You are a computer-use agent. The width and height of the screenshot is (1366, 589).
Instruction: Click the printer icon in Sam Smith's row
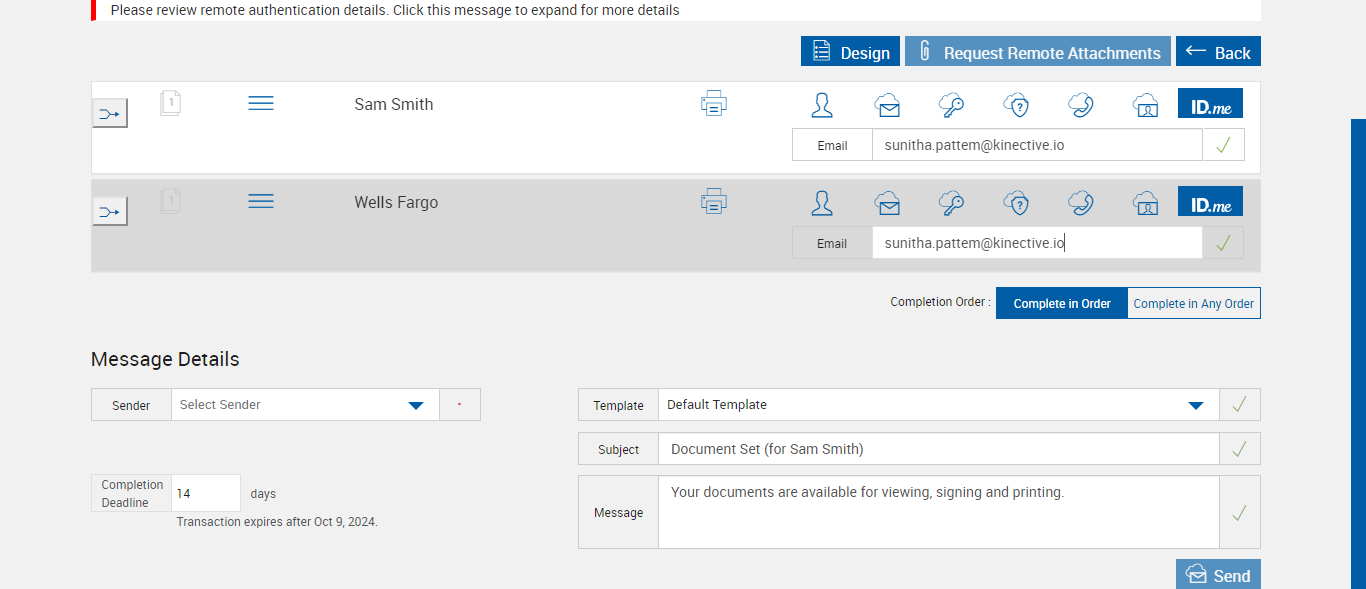[714, 104]
